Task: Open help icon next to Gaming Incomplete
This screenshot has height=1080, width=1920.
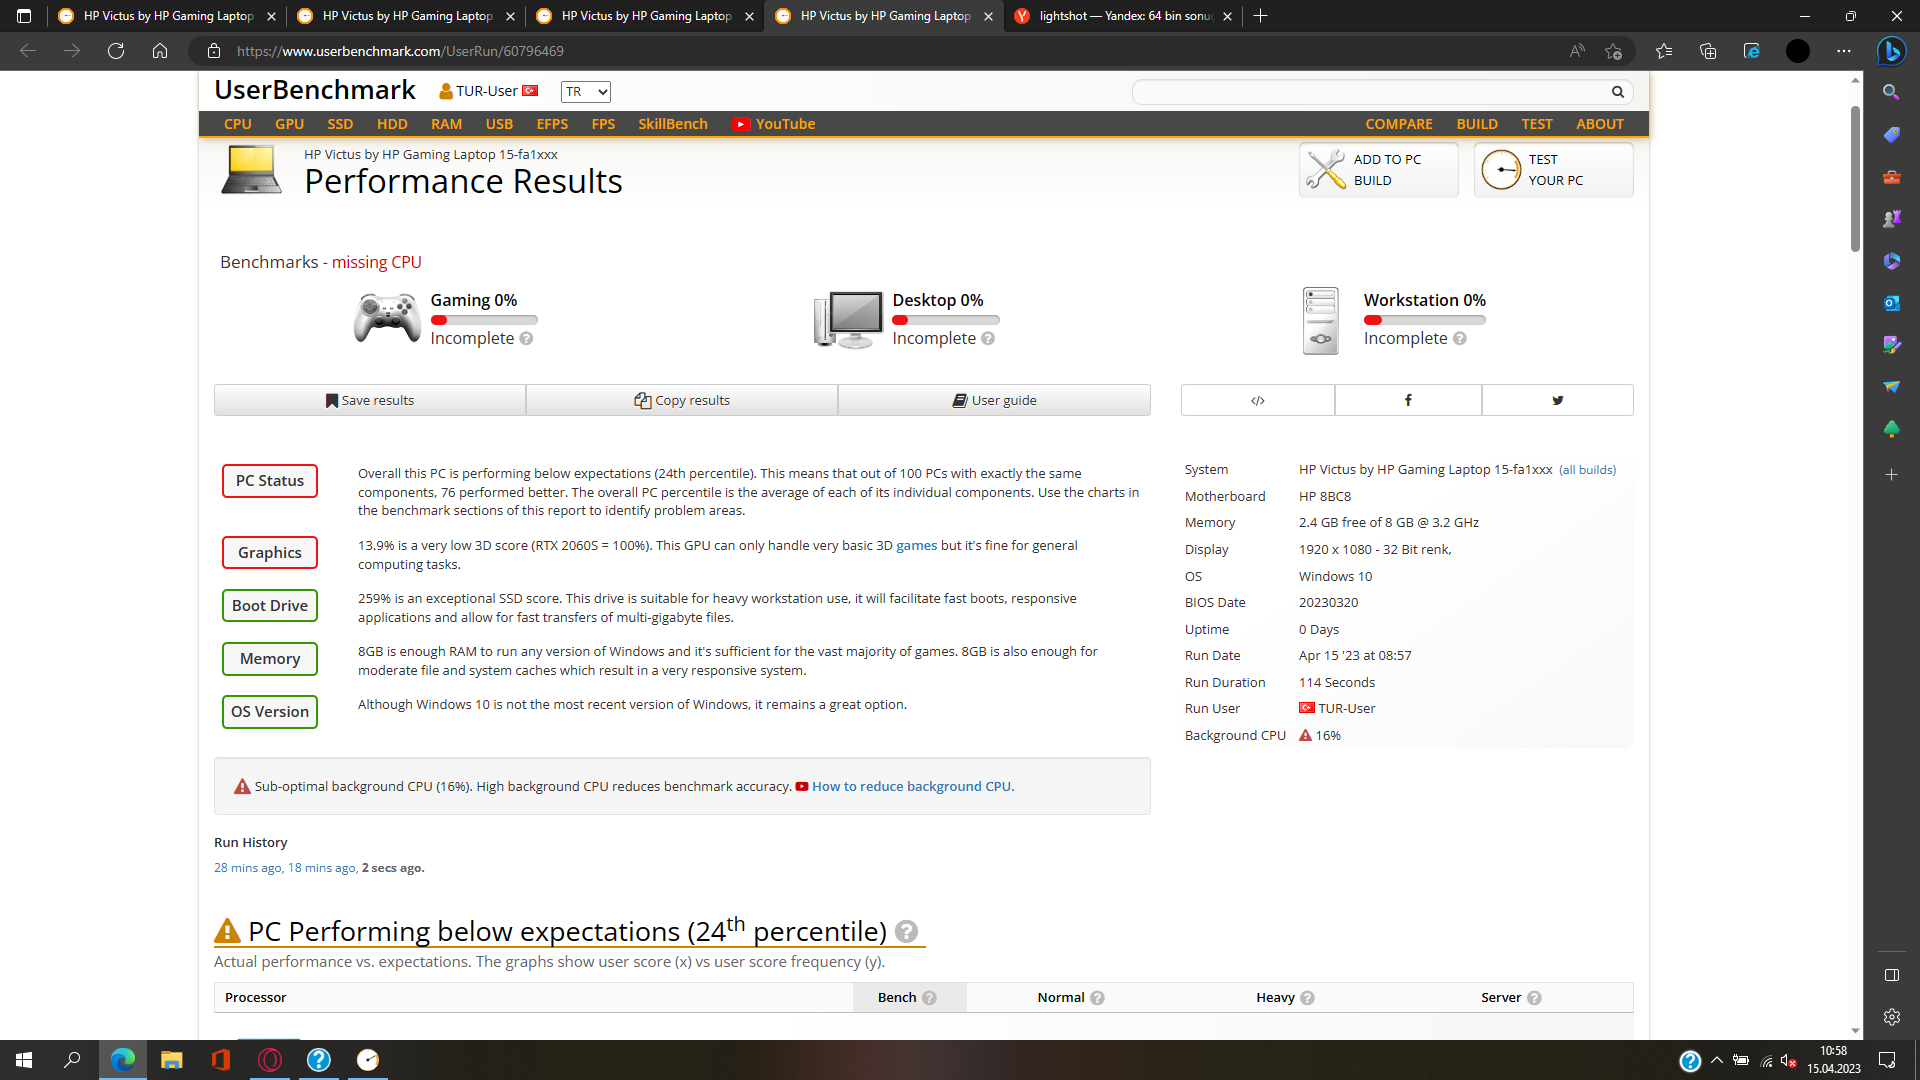Action: click(526, 339)
